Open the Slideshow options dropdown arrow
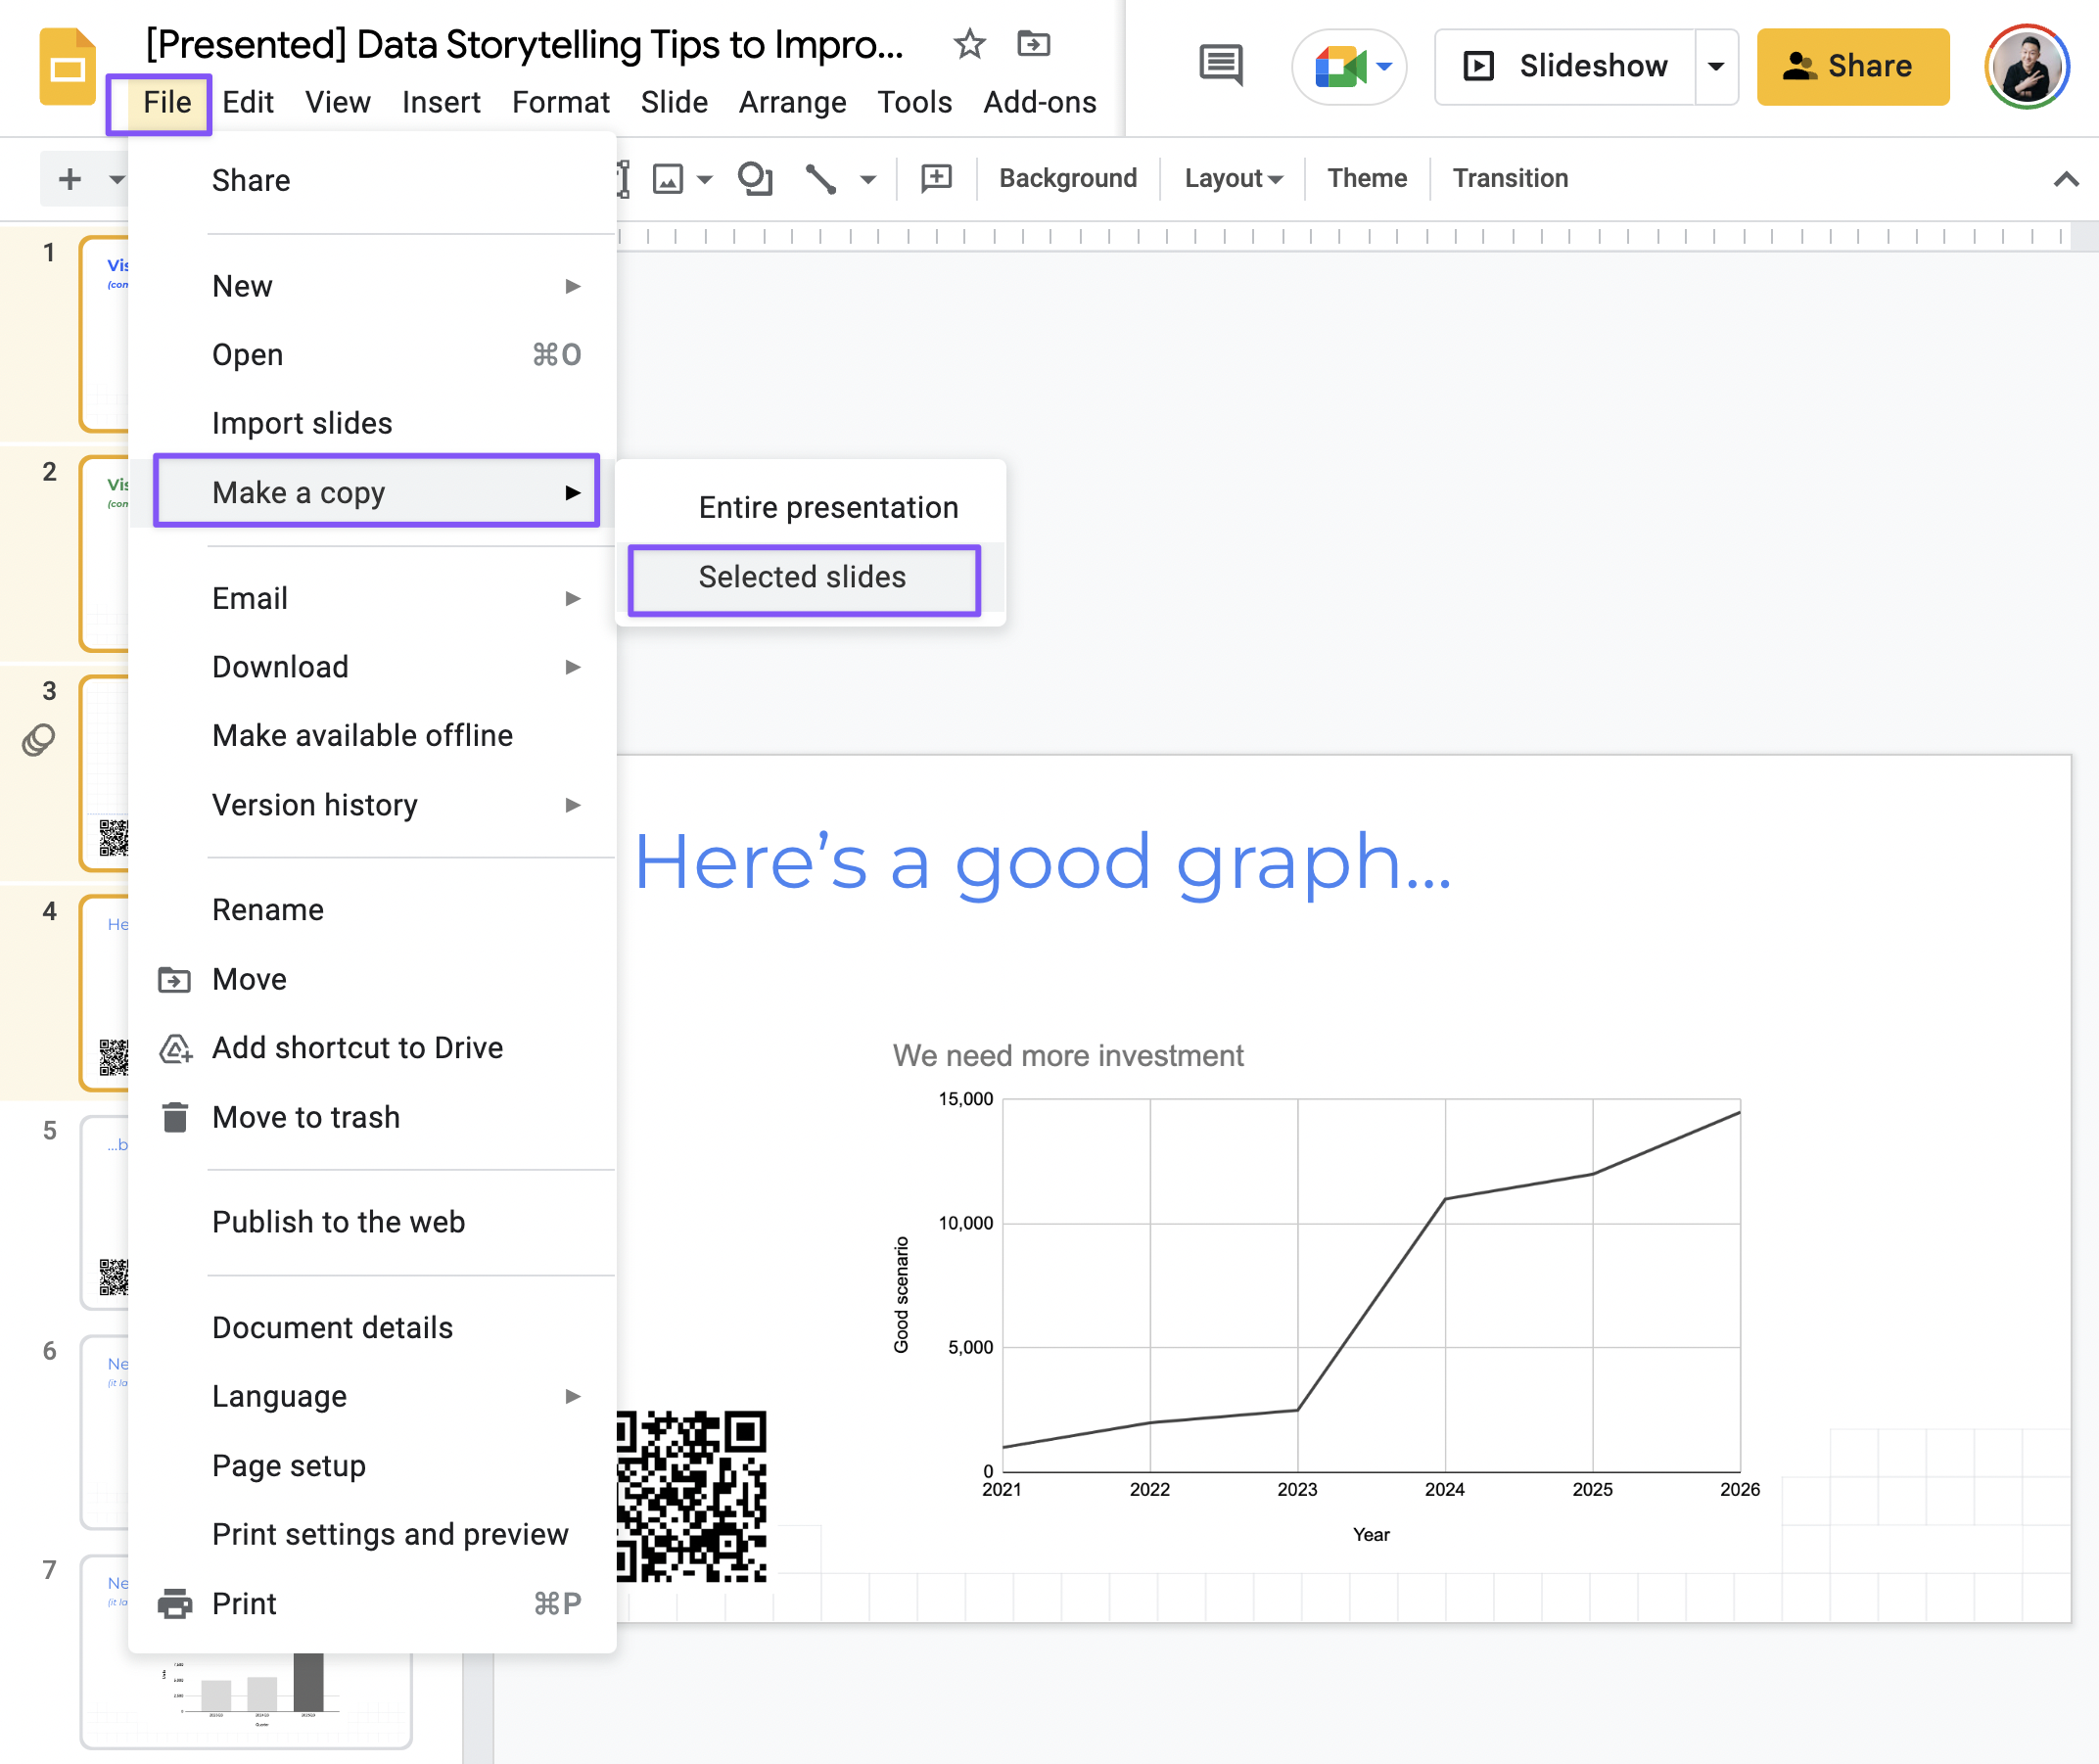2099x1764 pixels. click(1716, 67)
